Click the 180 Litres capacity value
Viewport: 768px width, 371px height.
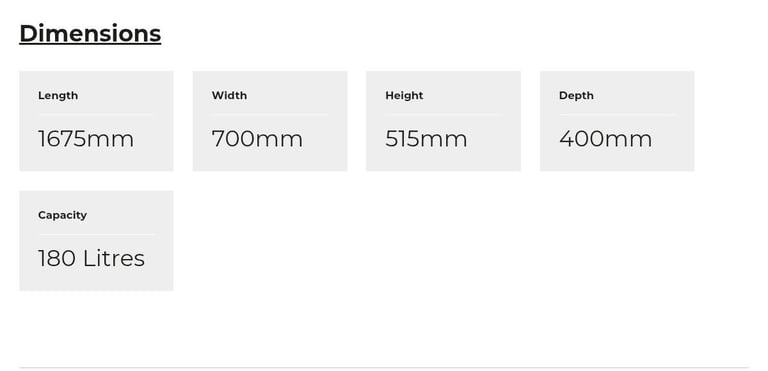92,258
